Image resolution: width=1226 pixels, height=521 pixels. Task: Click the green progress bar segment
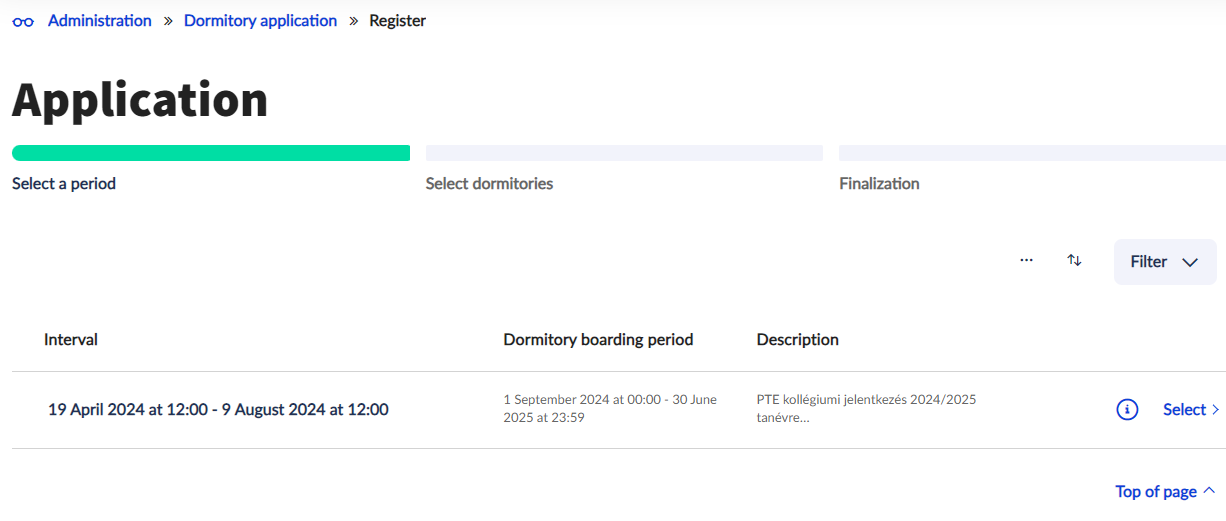point(211,153)
